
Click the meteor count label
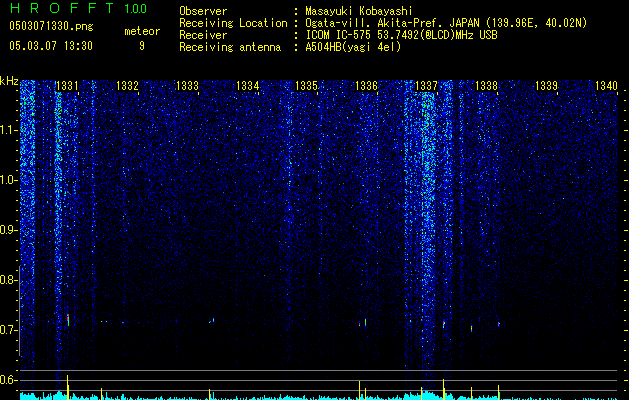(142, 31)
